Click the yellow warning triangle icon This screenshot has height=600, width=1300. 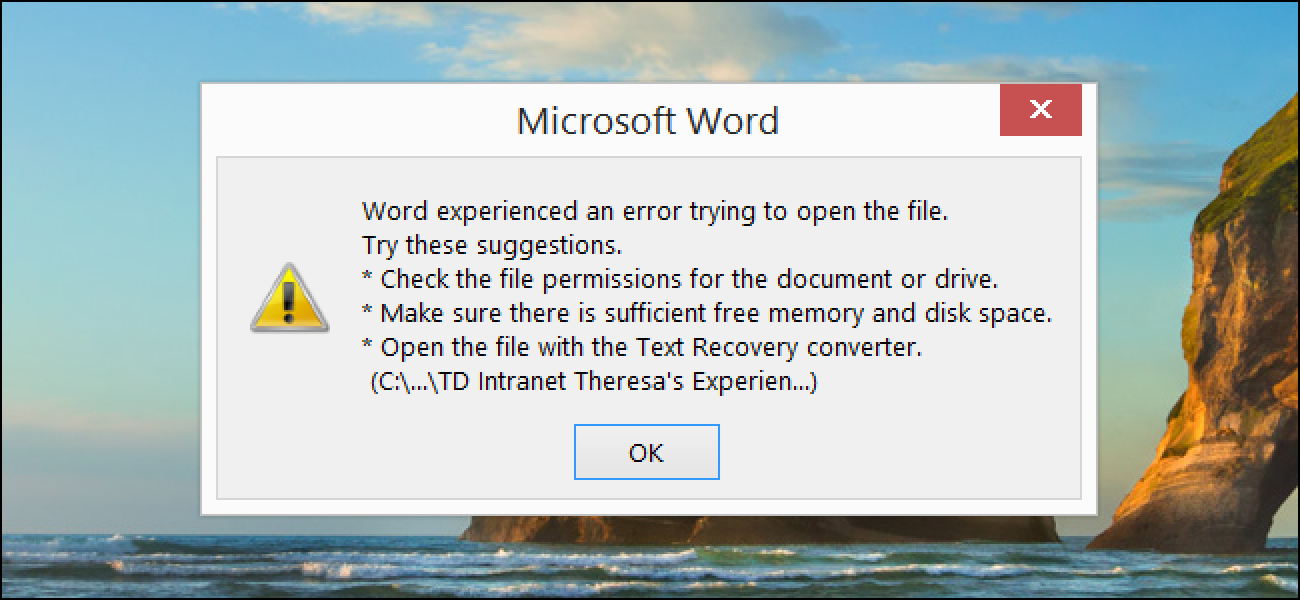tap(289, 298)
